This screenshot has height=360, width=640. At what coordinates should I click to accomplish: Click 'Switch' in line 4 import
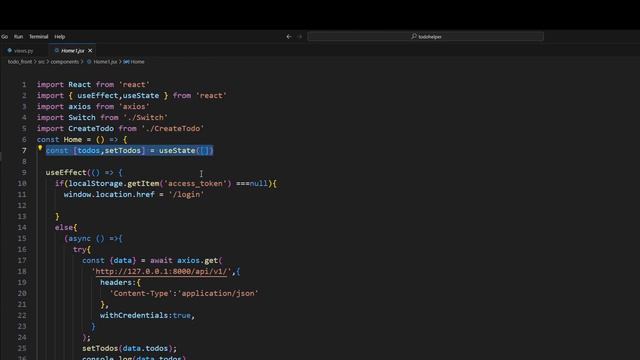(82, 118)
